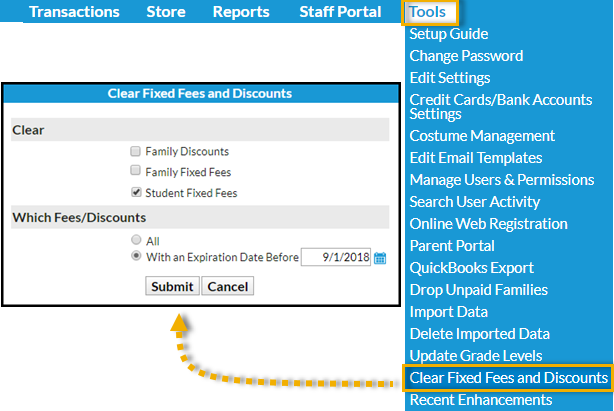Select QuickBooks Export menu entry
The height and width of the screenshot is (411, 614).
pyautogui.click(x=471, y=268)
